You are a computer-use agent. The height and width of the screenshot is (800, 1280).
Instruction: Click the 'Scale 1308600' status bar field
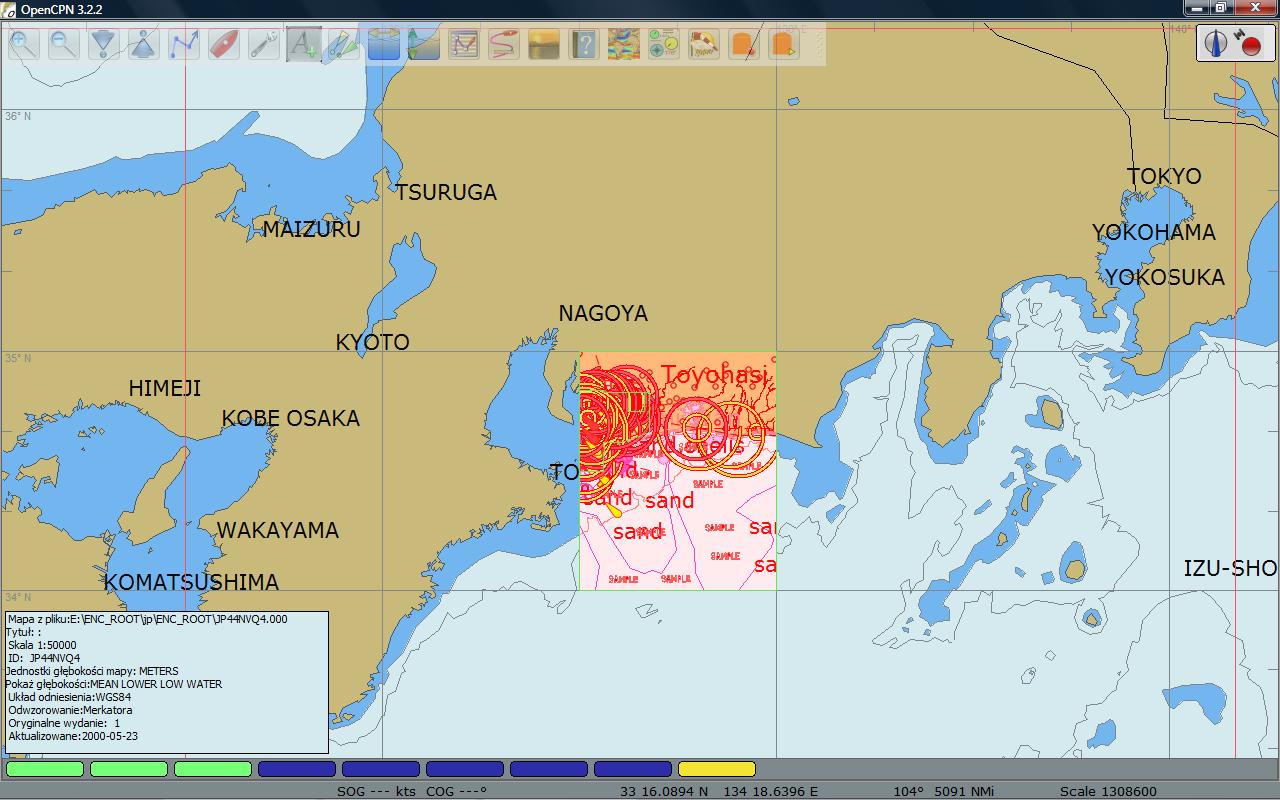[x=1108, y=791]
